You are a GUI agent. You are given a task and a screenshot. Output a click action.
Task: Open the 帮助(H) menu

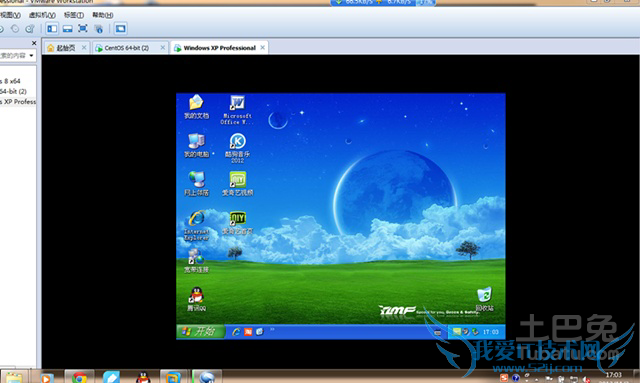(x=102, y=15)
